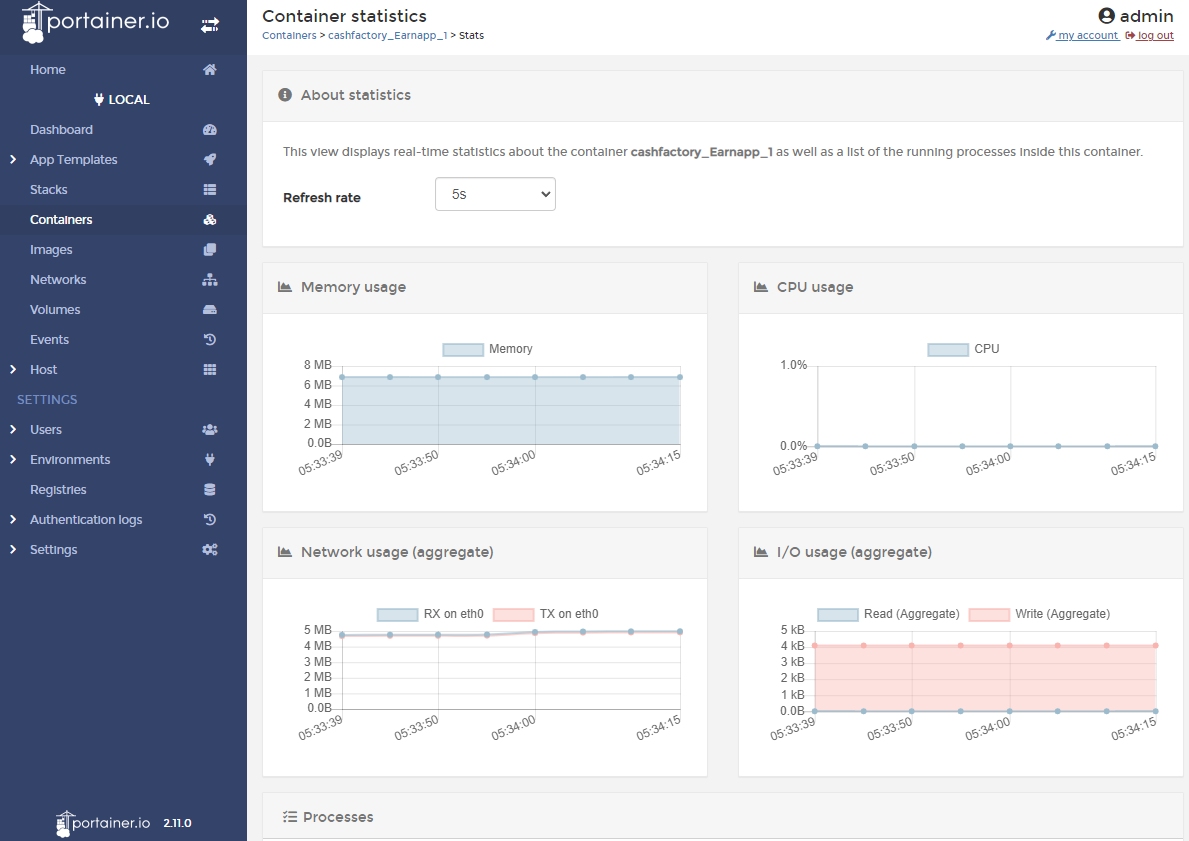Click the Home house icon
The image size is (1189, 841).
[x=210, y=70]
